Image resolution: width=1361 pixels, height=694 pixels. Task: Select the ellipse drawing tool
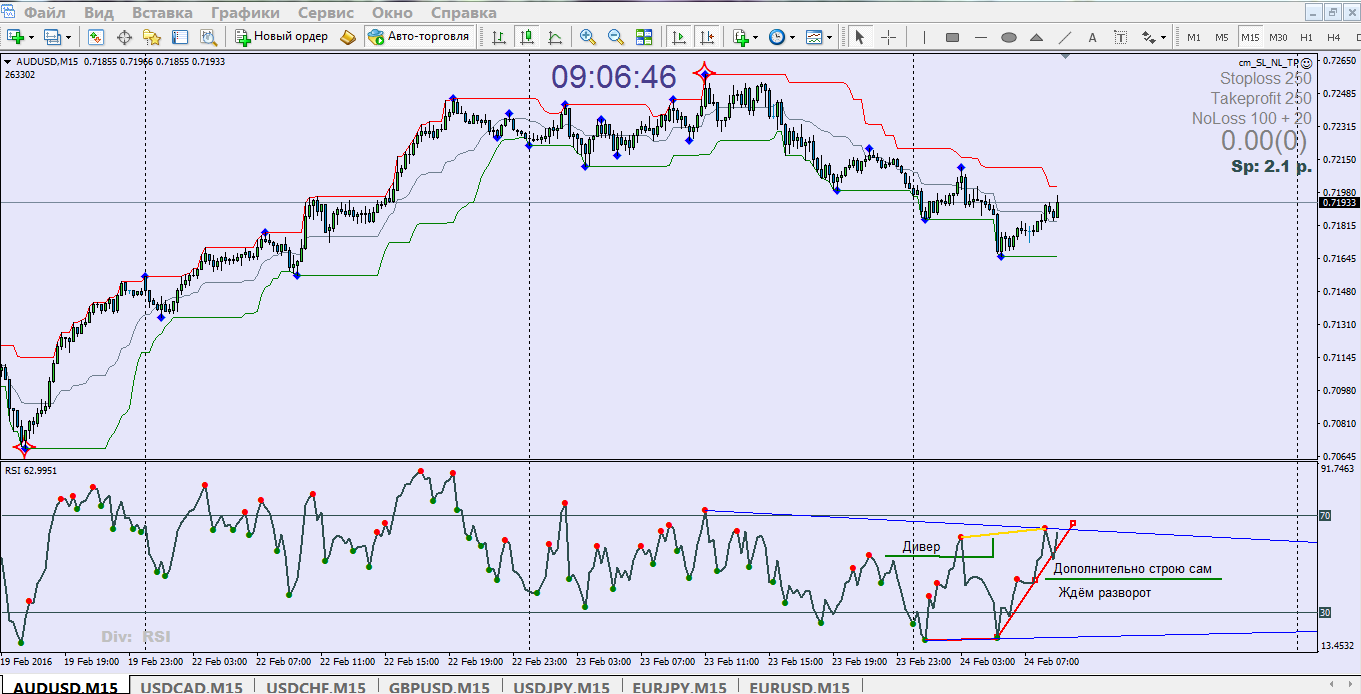pos(1009,37)
